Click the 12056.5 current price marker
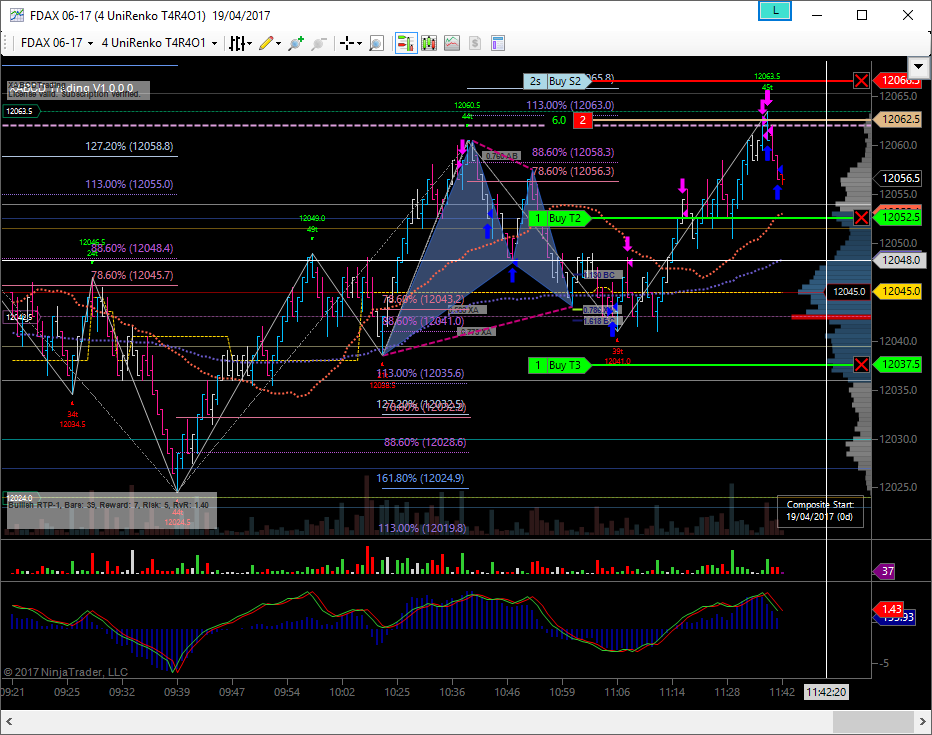 pyautogui.click(x=898, y=178)
